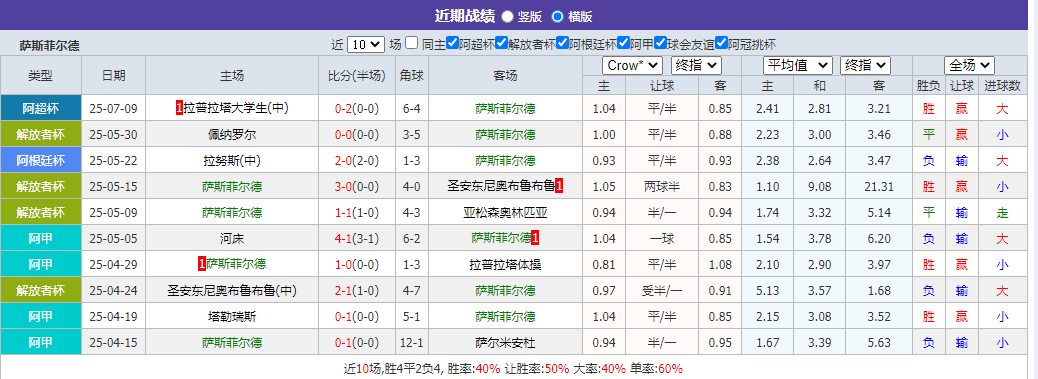This screenshot has width=1038, height=379.
Task: Click the home odds value 5.13
Action: (768, 290)
